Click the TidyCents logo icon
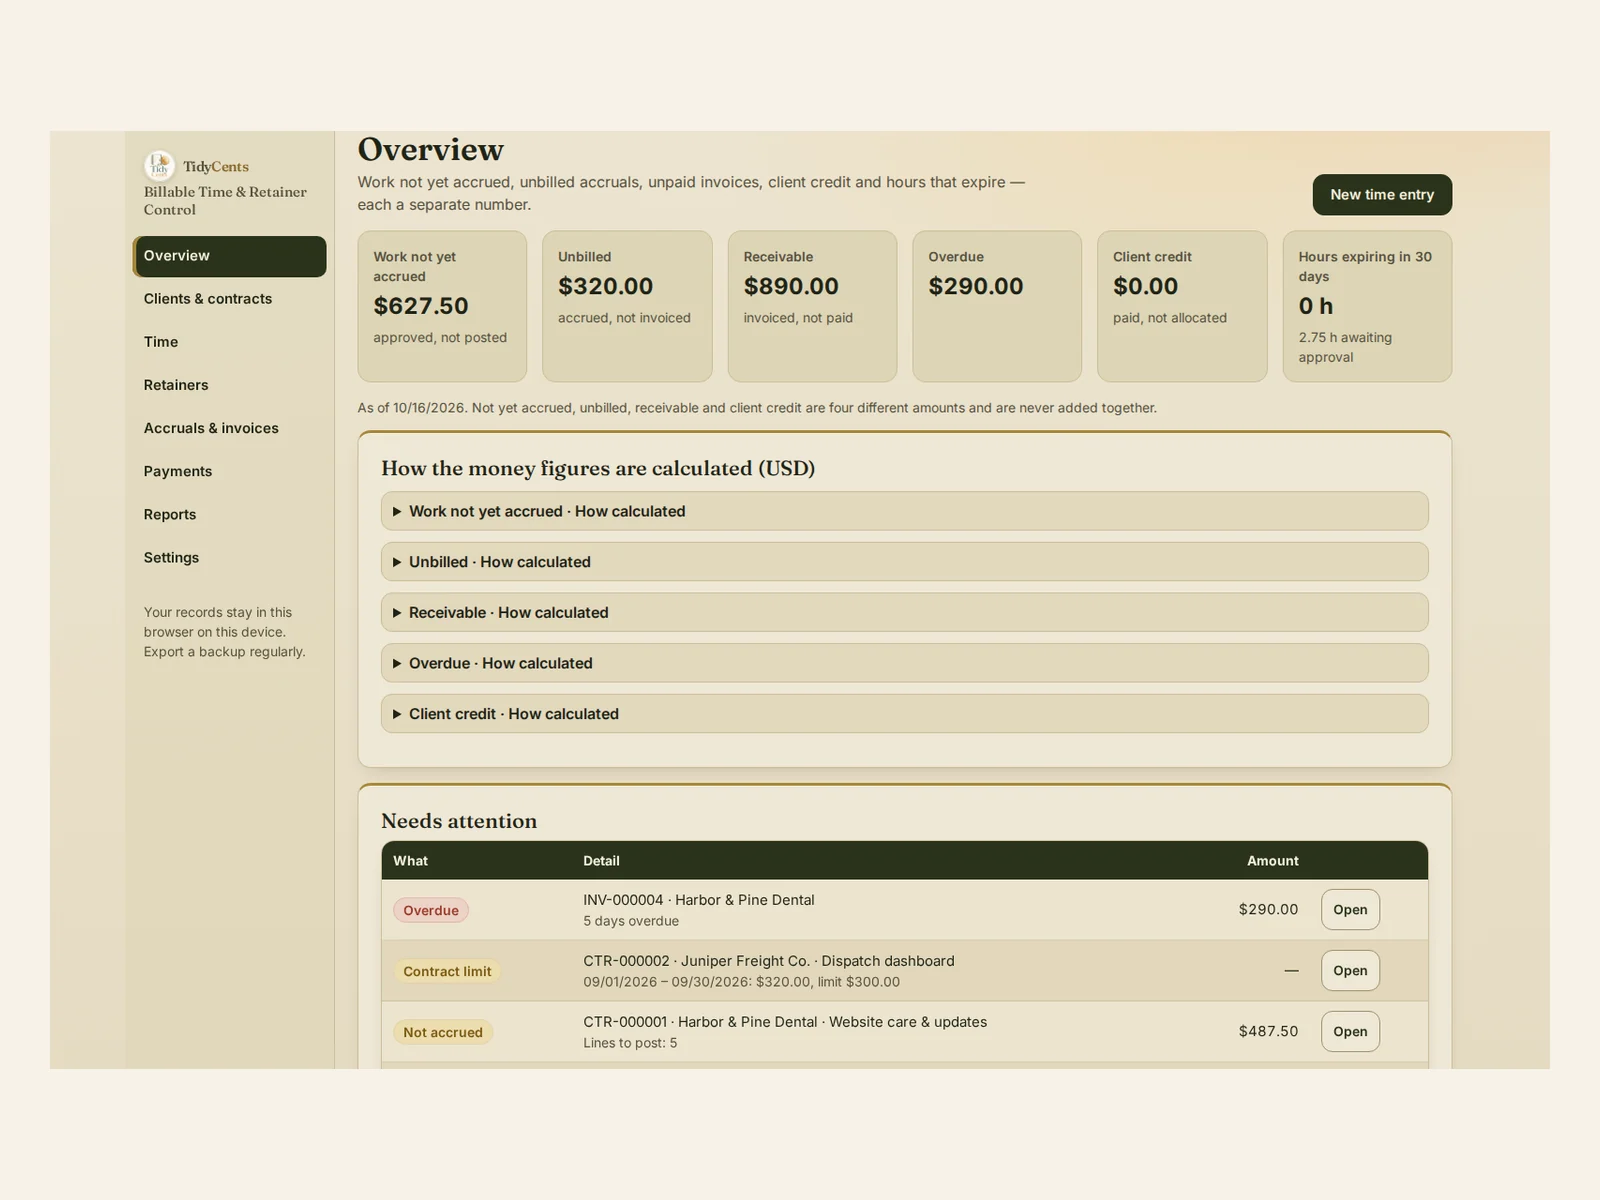The image size is (1600, 1200). point(159,165)
